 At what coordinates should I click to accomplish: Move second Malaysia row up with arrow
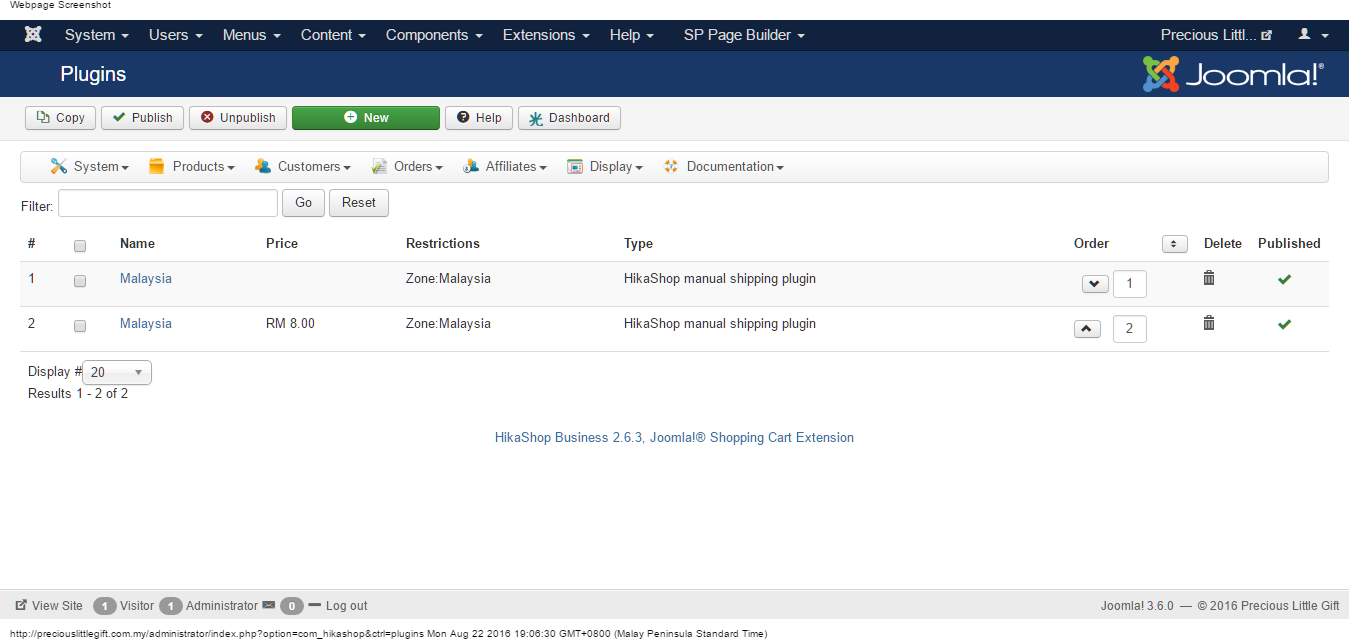1087,329
